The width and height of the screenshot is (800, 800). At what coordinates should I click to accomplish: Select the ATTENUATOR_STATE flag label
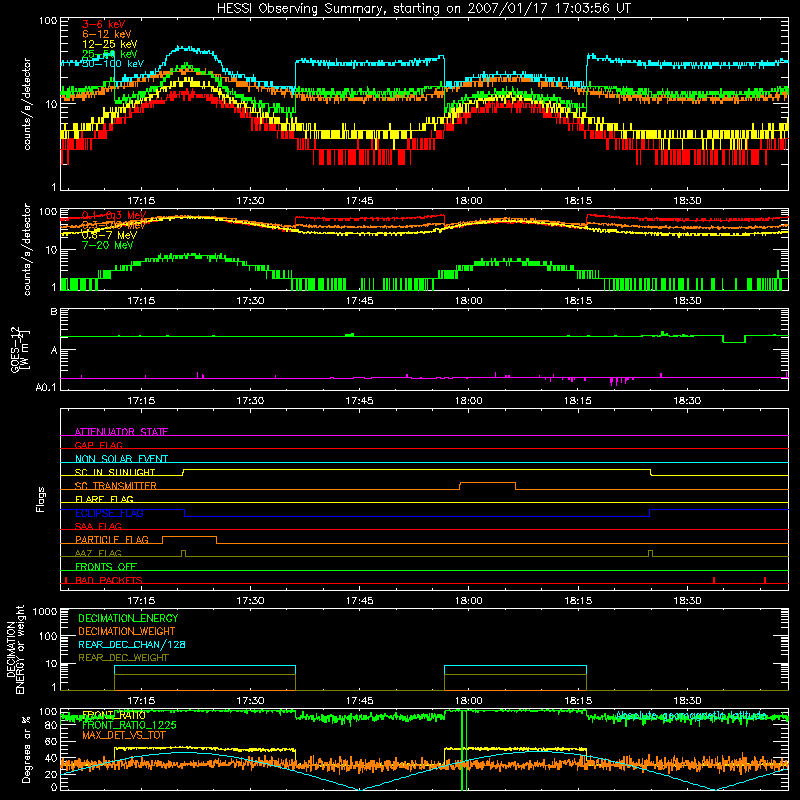(x=121, y=432)
